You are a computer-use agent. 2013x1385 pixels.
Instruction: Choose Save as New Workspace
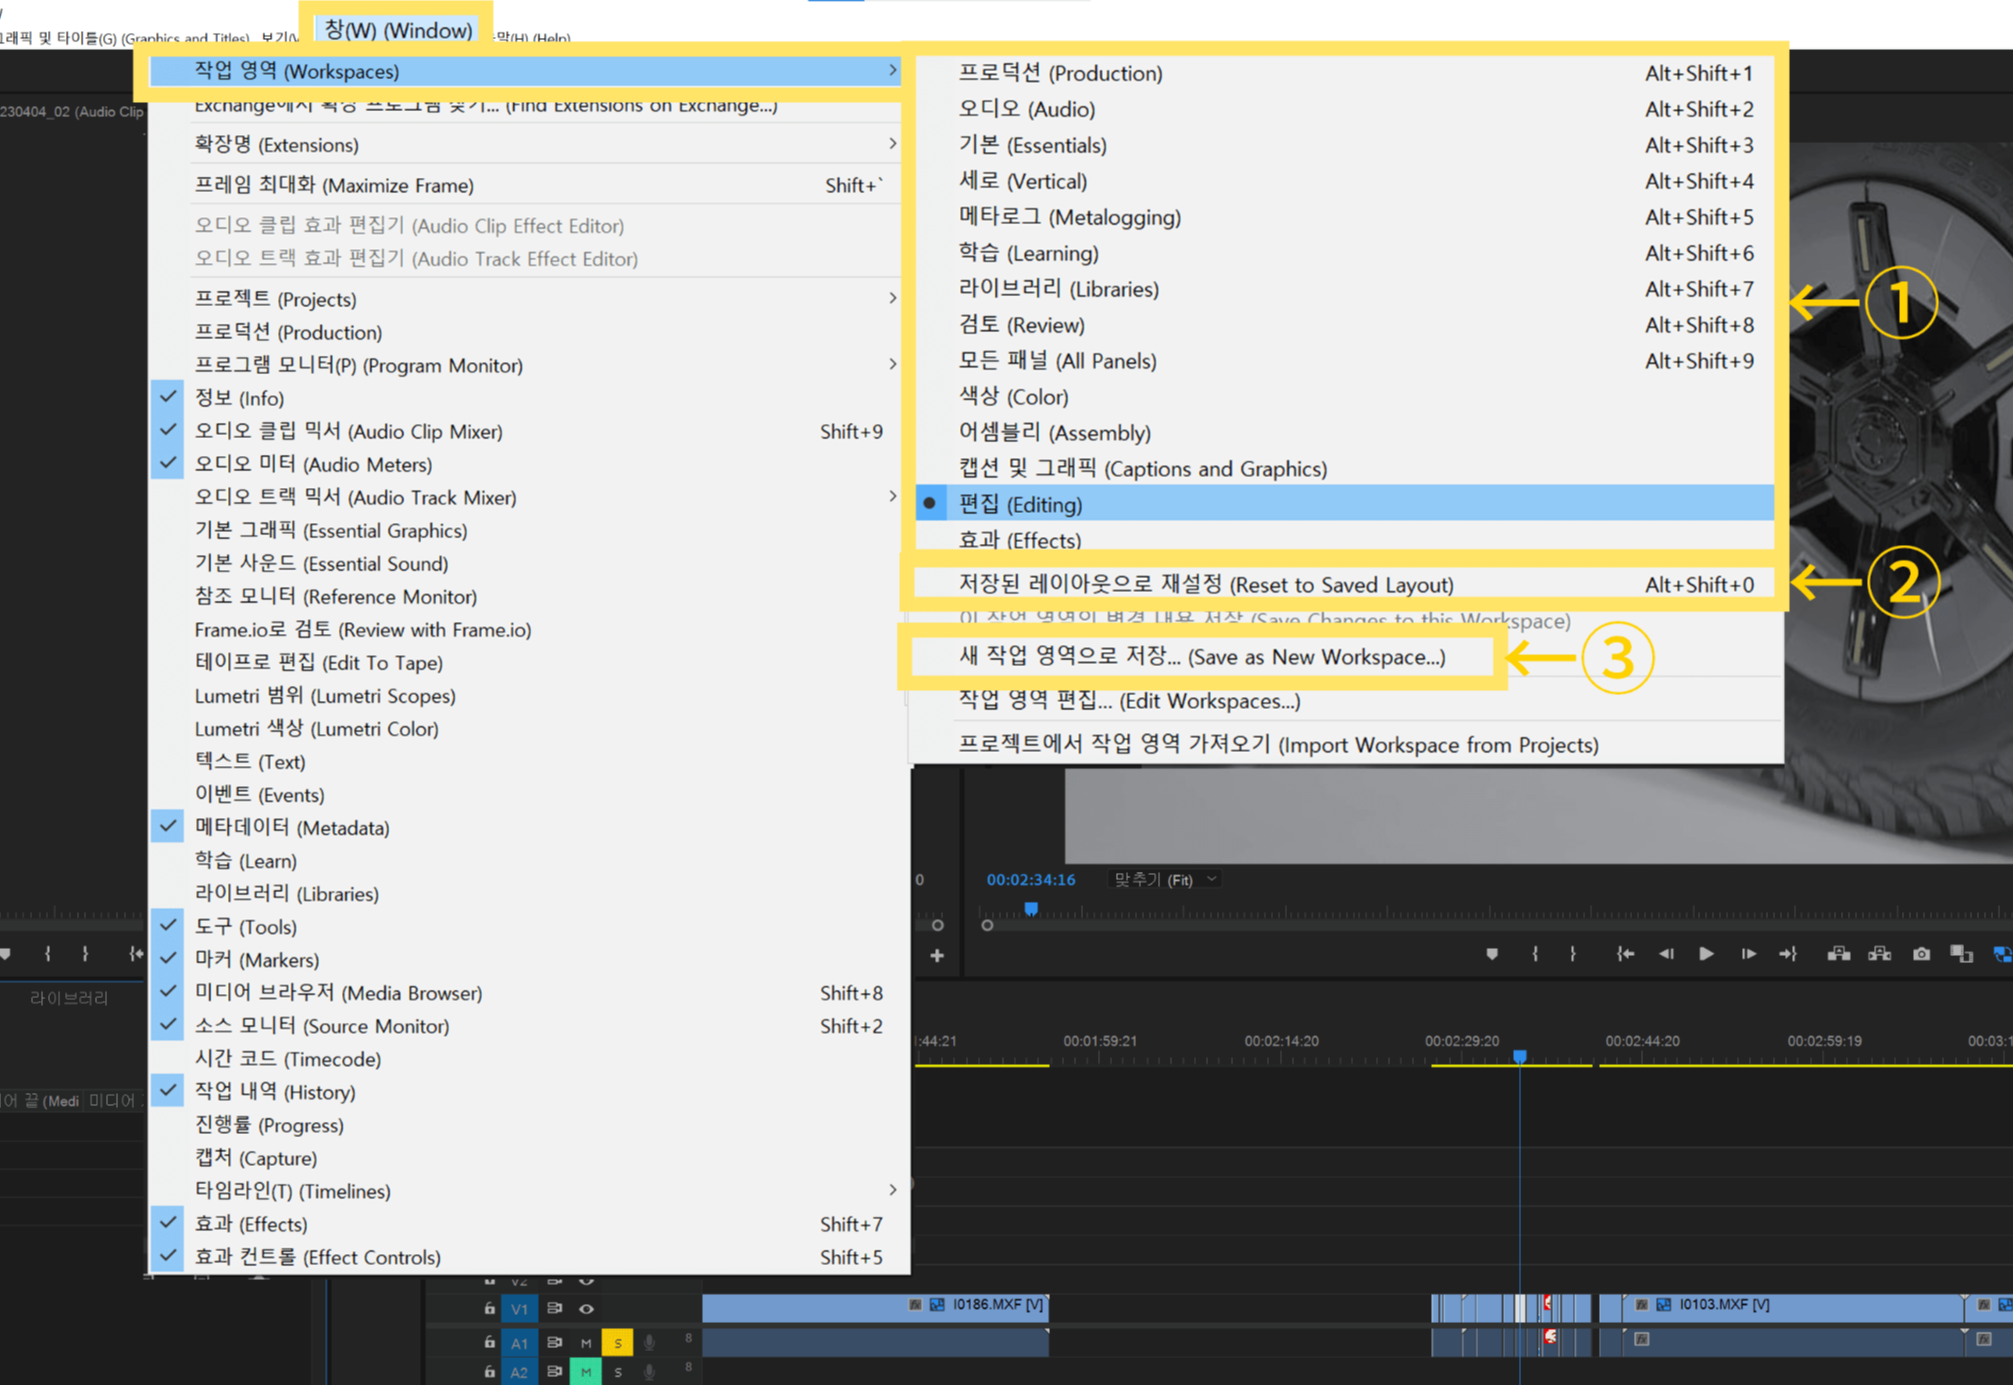click(1201, 657)
